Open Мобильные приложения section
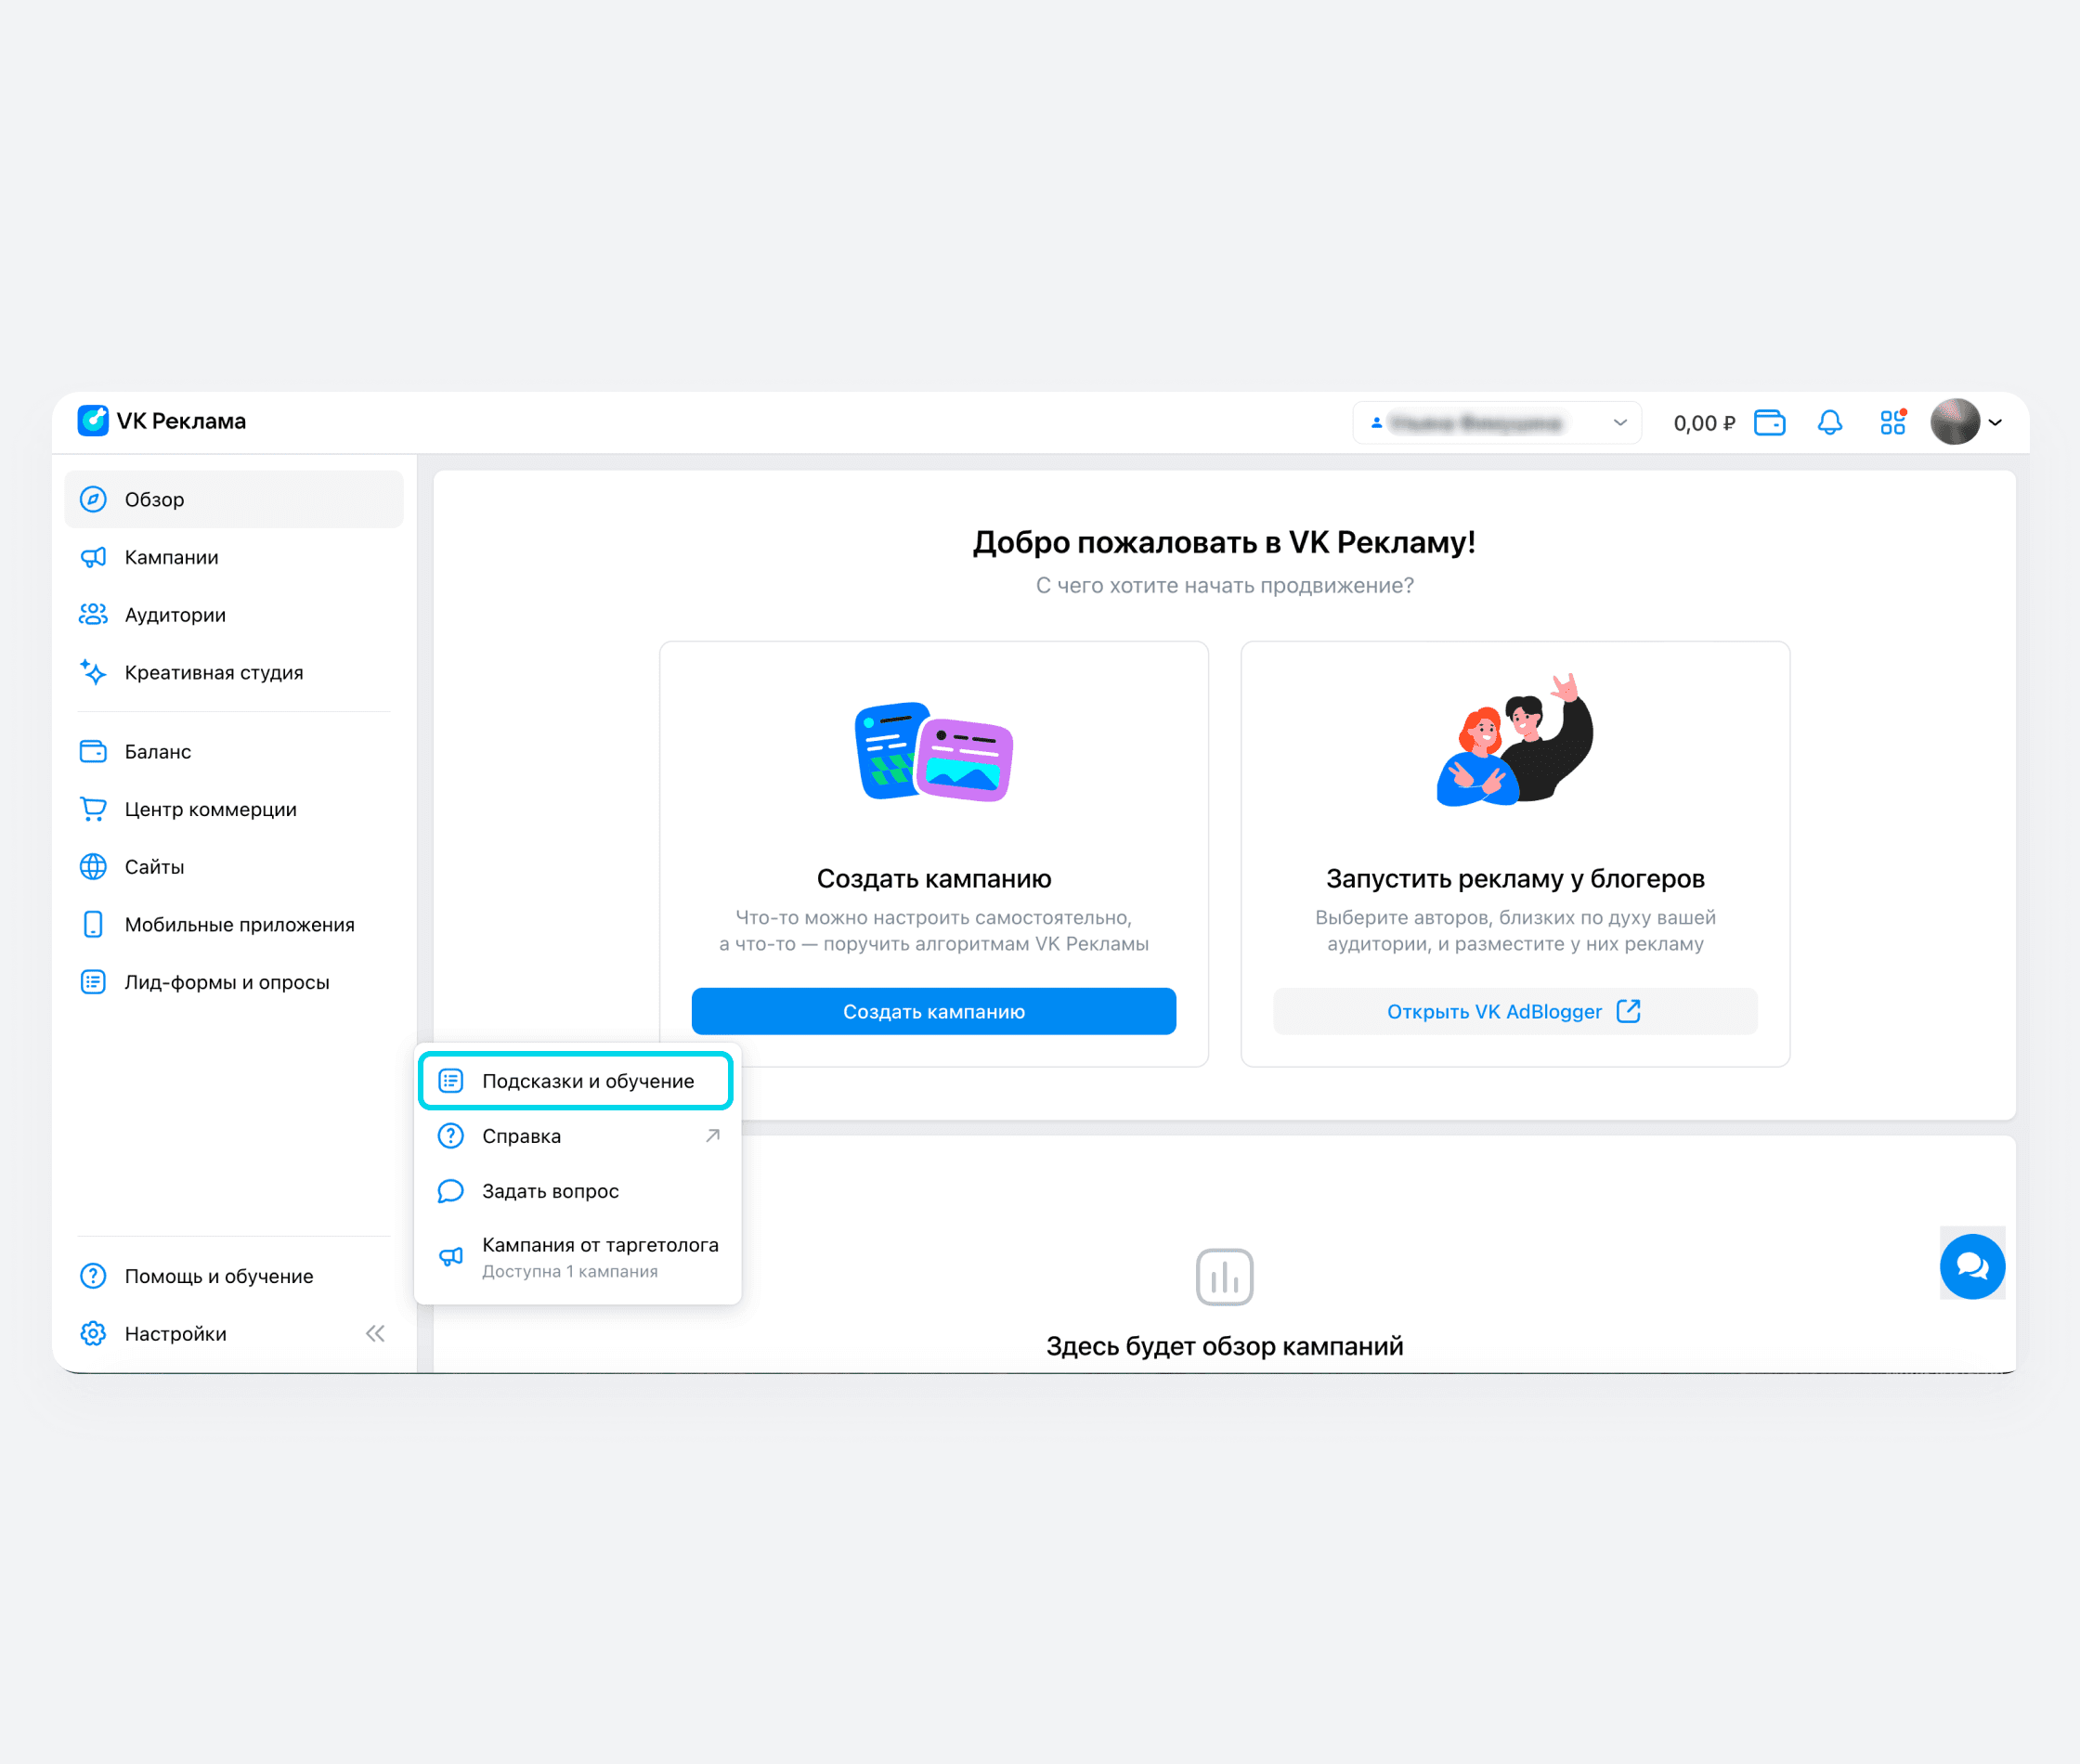The width and height of the screenshot is (2080, 1764). pyautogui.click(x=234, y=925)
